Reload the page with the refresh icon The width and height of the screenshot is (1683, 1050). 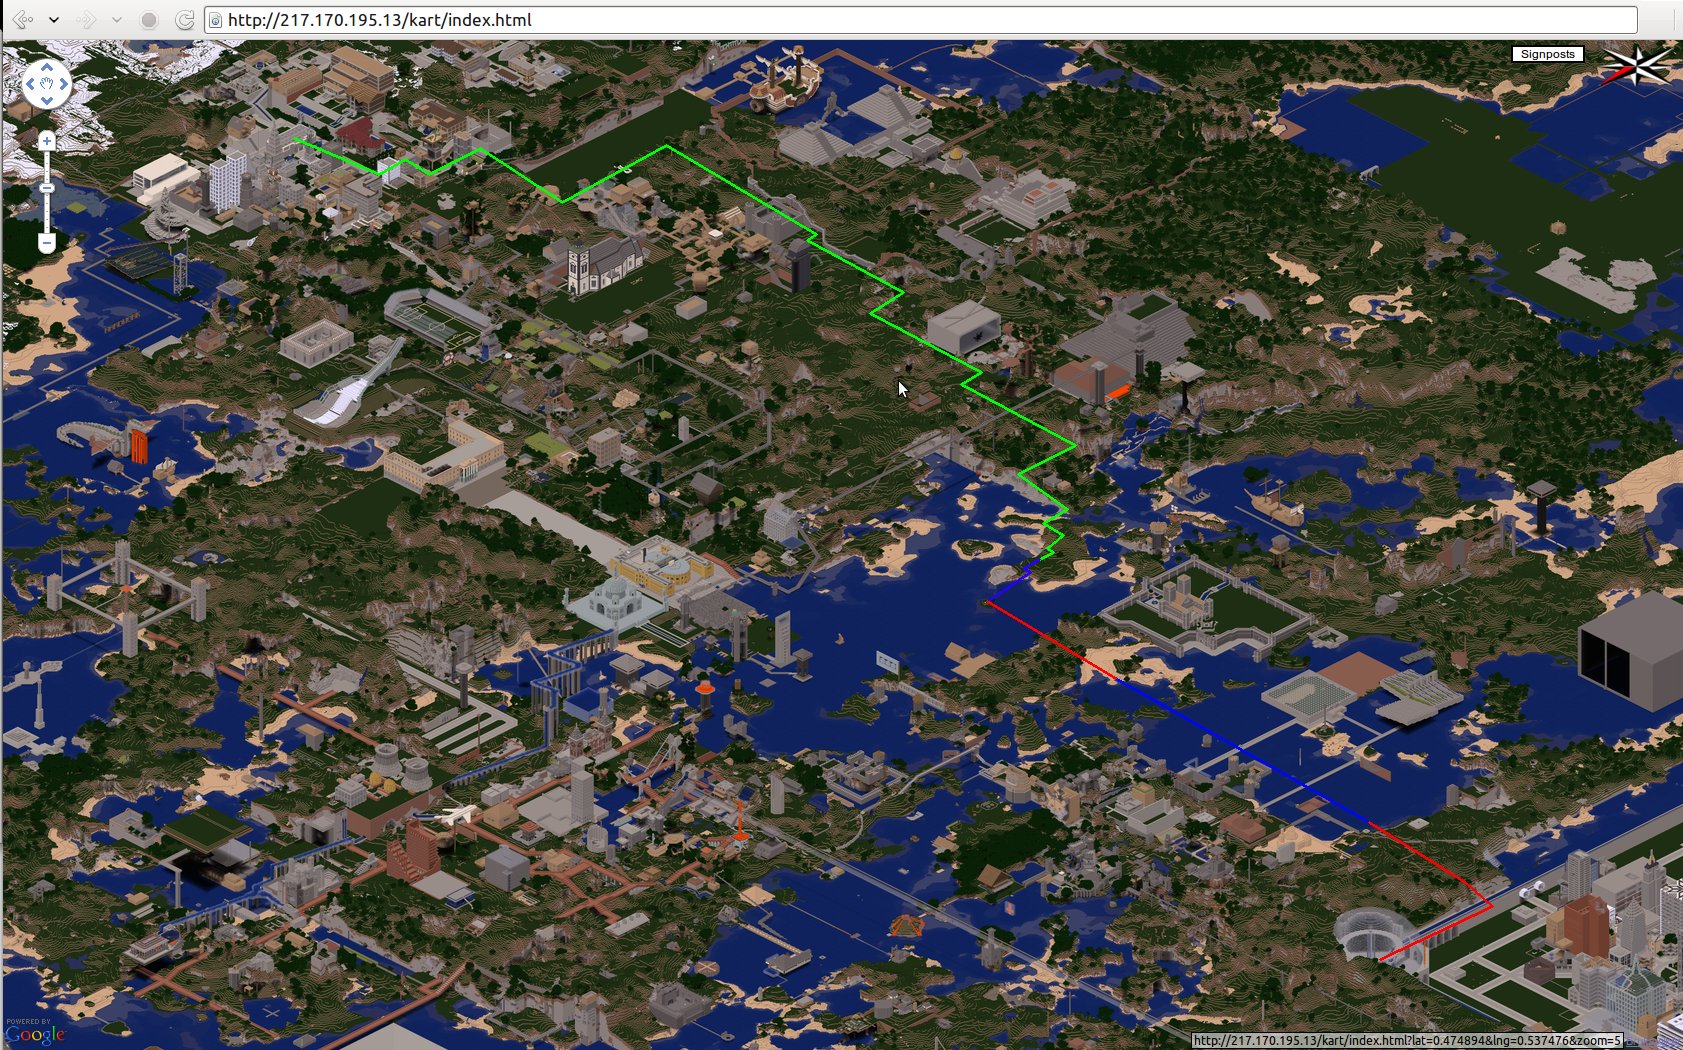[184, 20]
